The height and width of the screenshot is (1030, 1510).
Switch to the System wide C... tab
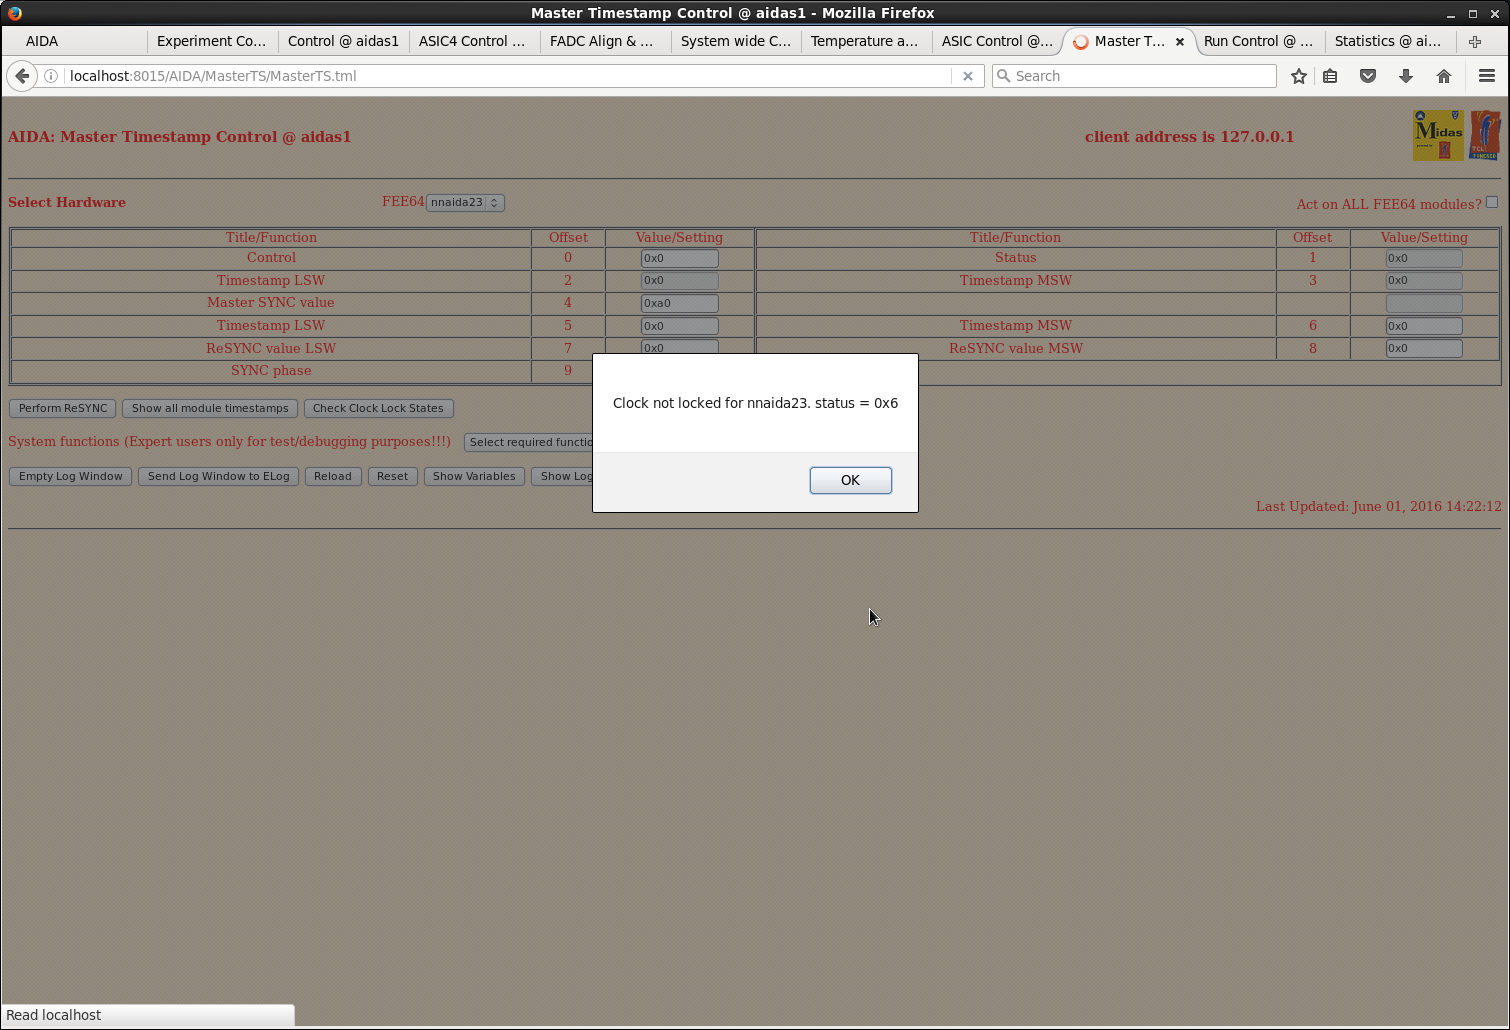coord(736,41)
